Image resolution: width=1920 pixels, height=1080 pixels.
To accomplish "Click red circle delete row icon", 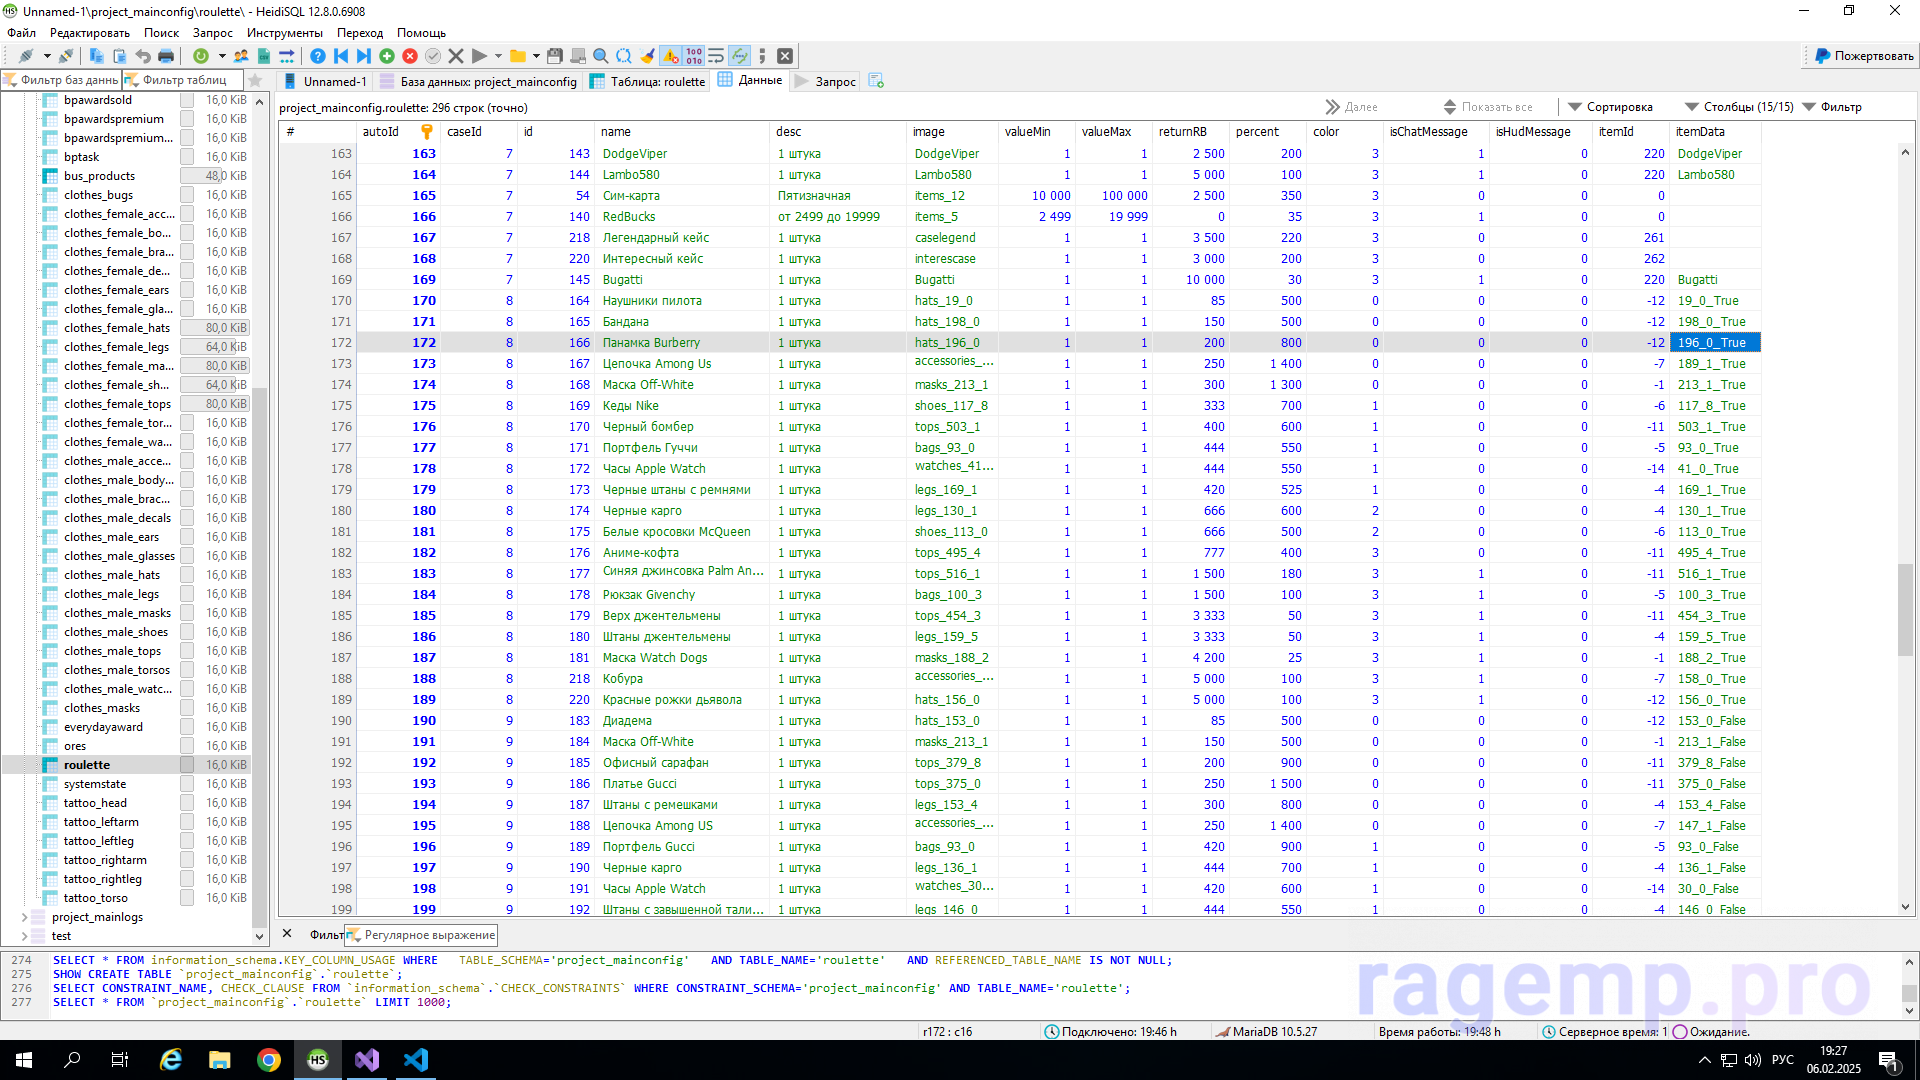I will click(410, 56).
